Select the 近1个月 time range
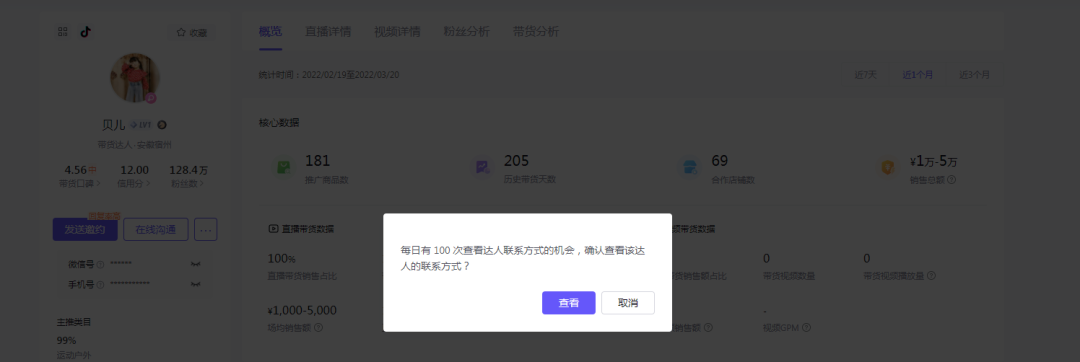Screen dimensions: 1080x362 918,74
